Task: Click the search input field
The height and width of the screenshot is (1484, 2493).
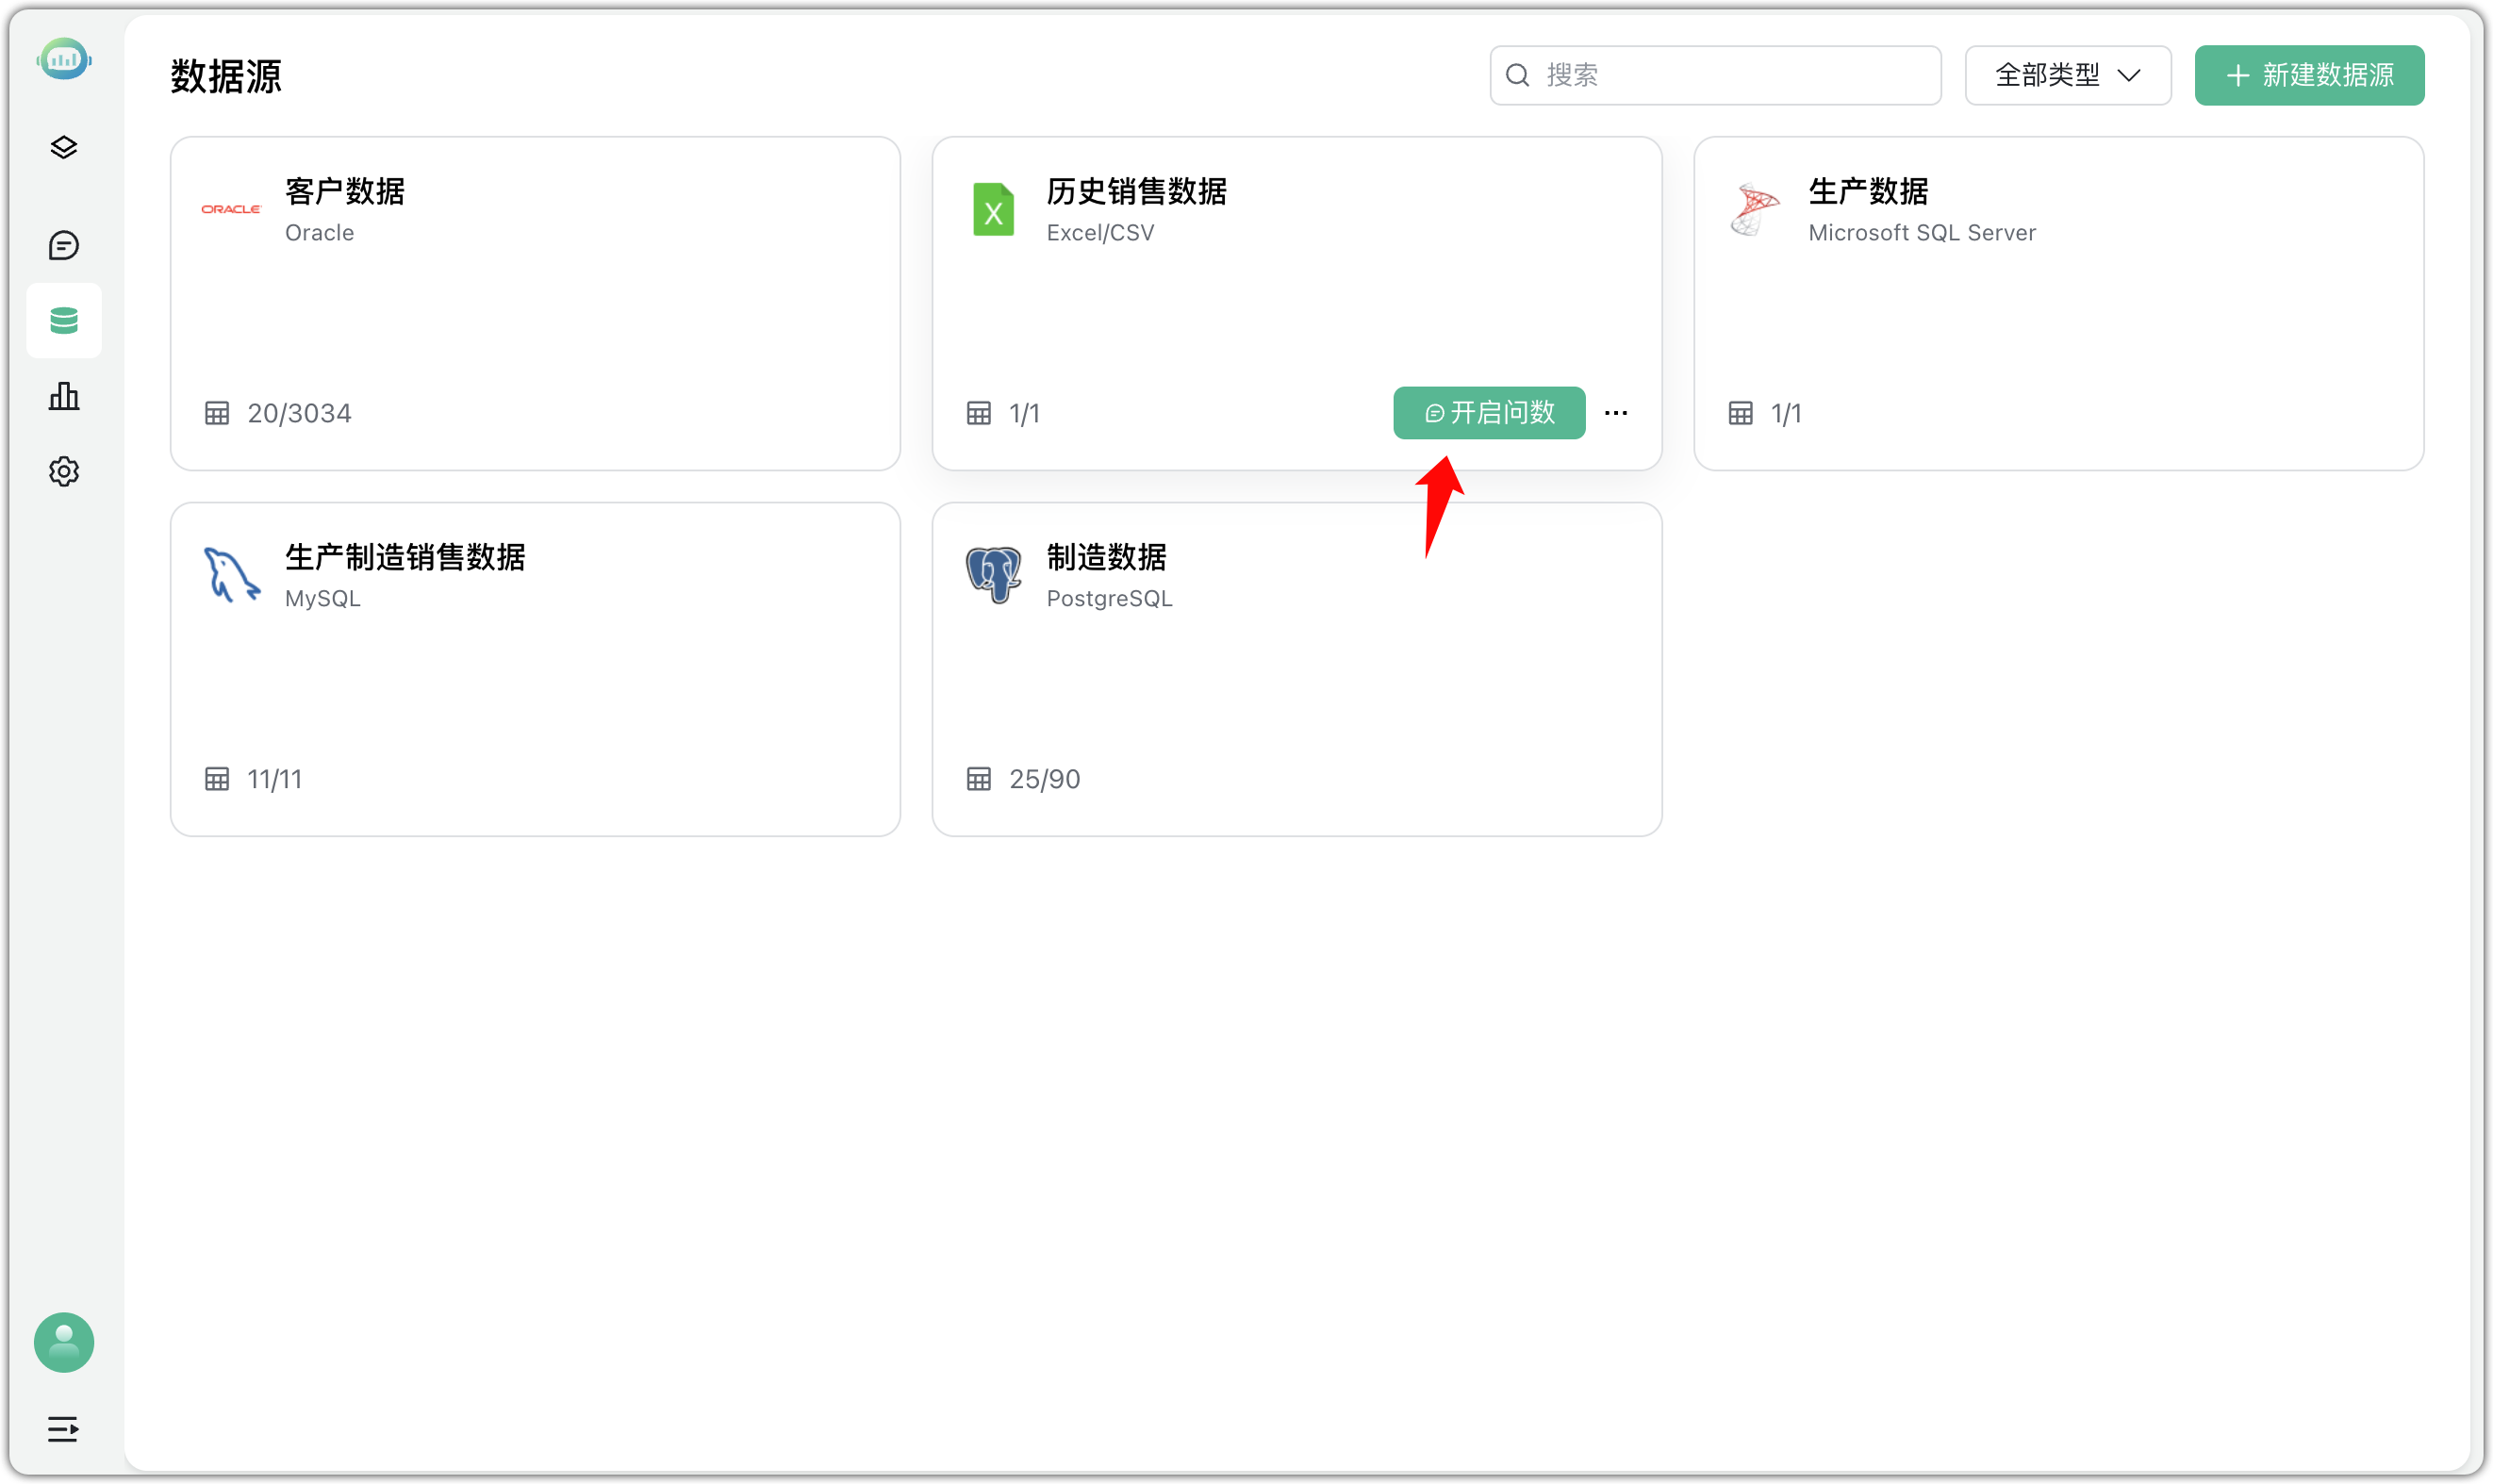Action: coord(1714,74)
